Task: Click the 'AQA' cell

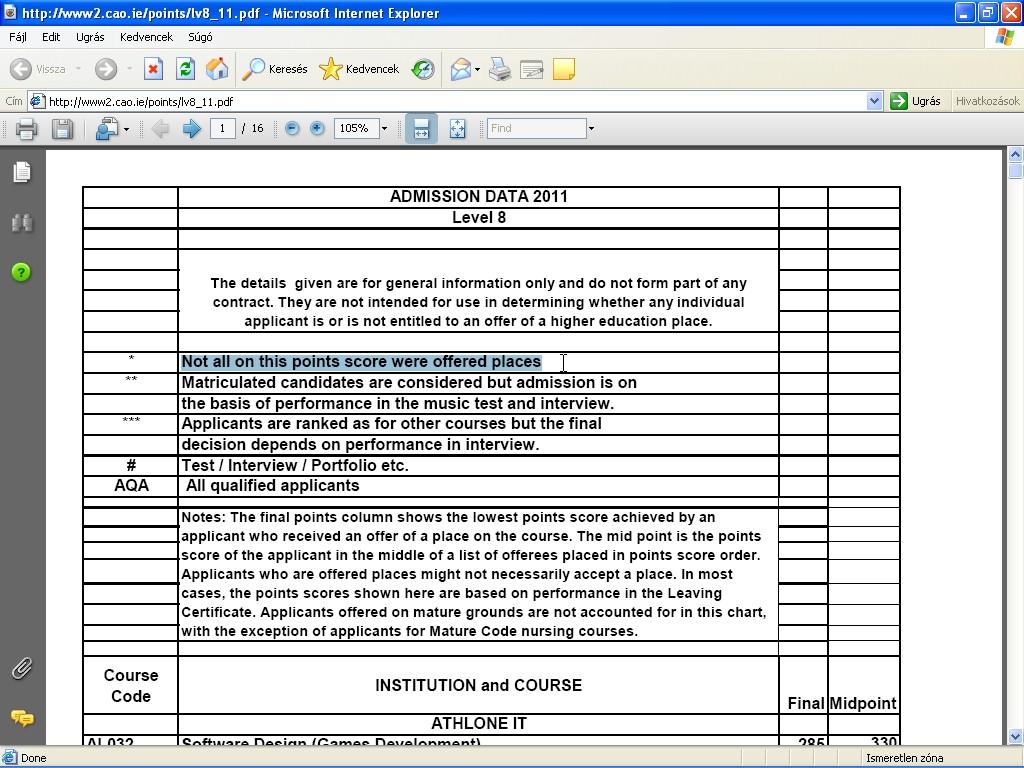Action: (131, 486)
